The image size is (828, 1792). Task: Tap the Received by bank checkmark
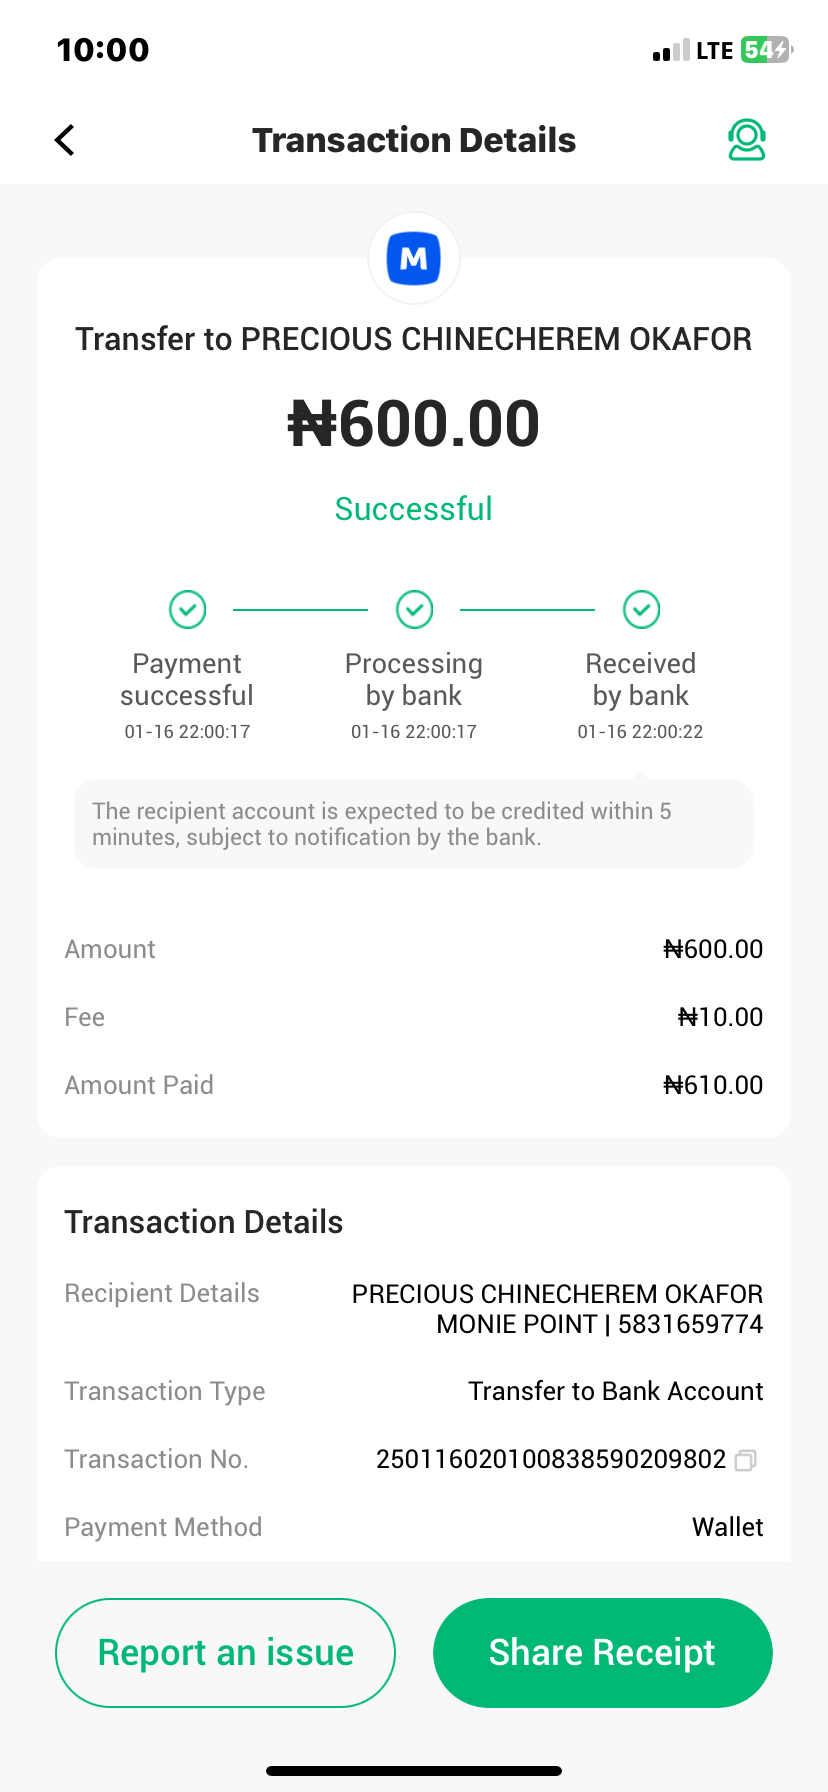point(641,609)
